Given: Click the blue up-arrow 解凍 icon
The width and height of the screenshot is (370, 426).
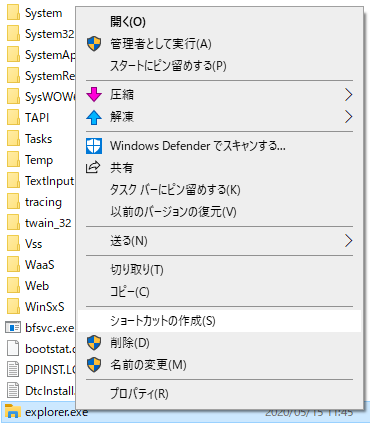Looking at the screenshot, I should (x=94, y=117).
